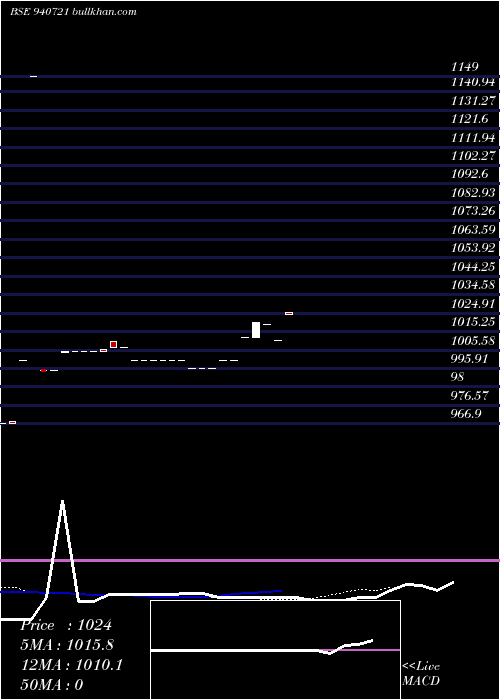Image resolution: width=500 pixels, height=700 pixels.
Task: Click the 1111.94 price level label
Action: pos(473,138)
